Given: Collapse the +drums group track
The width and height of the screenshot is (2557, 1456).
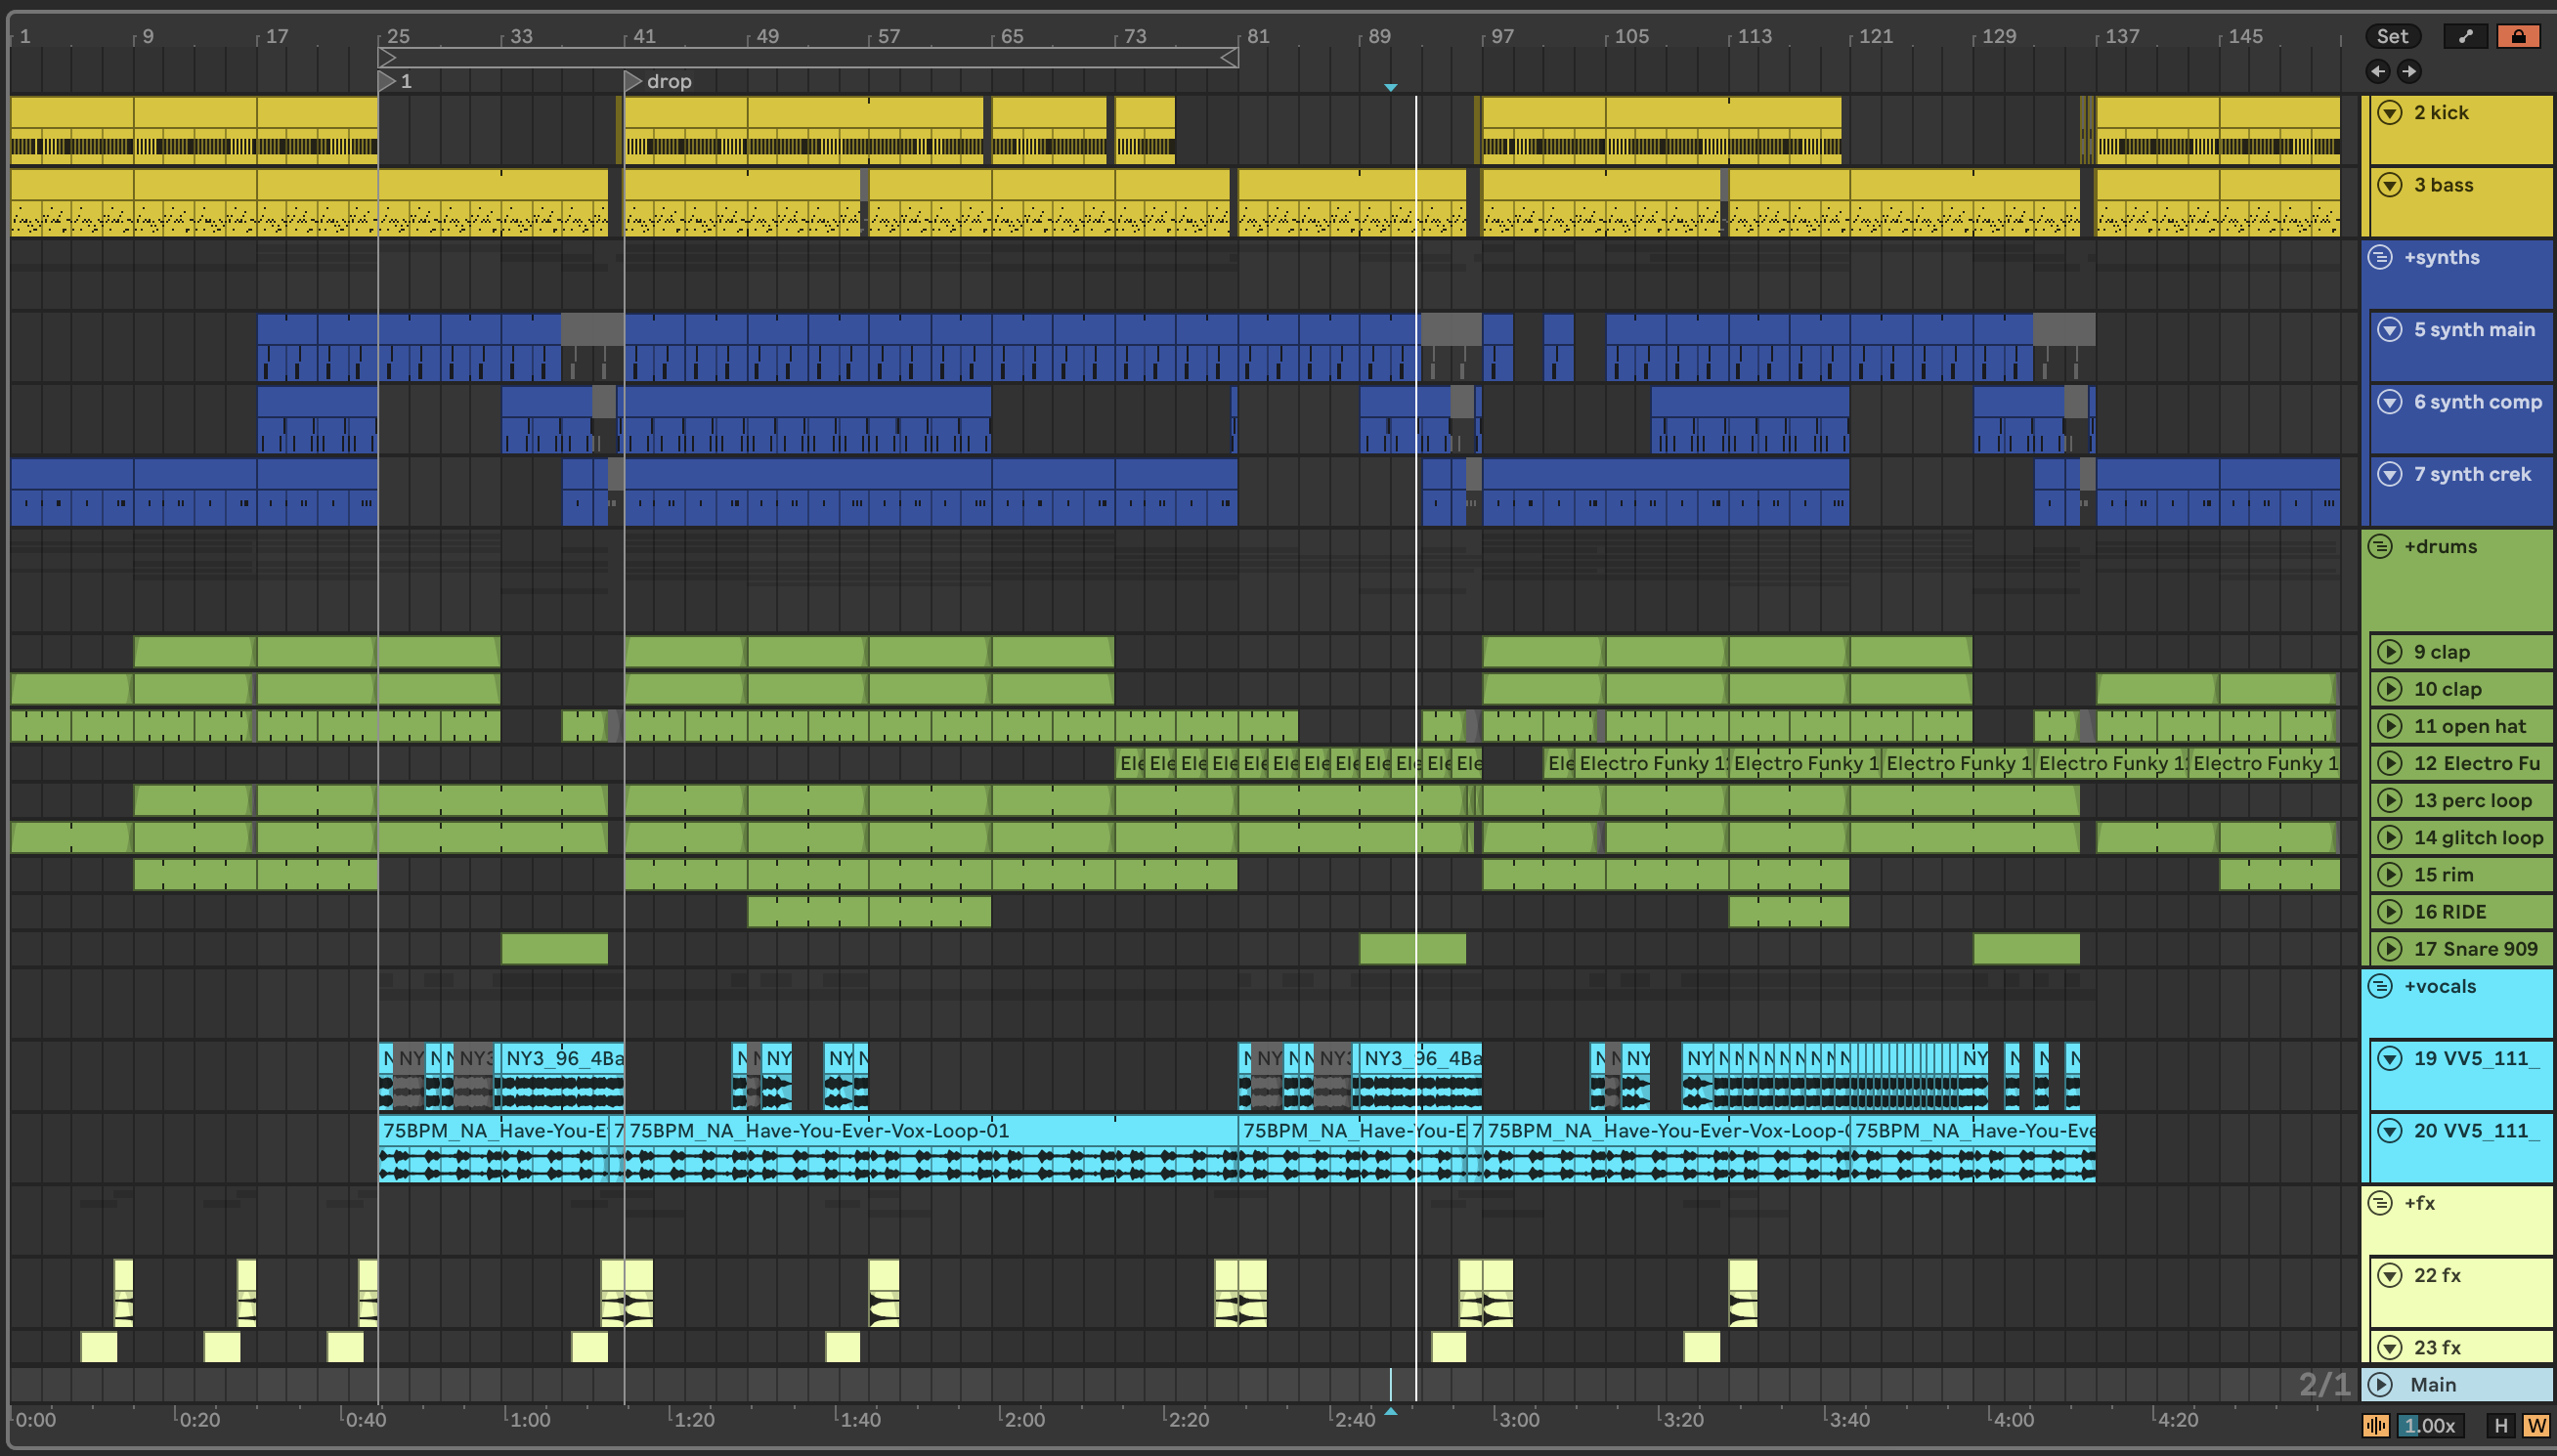Looking at the screenshot, I should tap(2380, 546).
